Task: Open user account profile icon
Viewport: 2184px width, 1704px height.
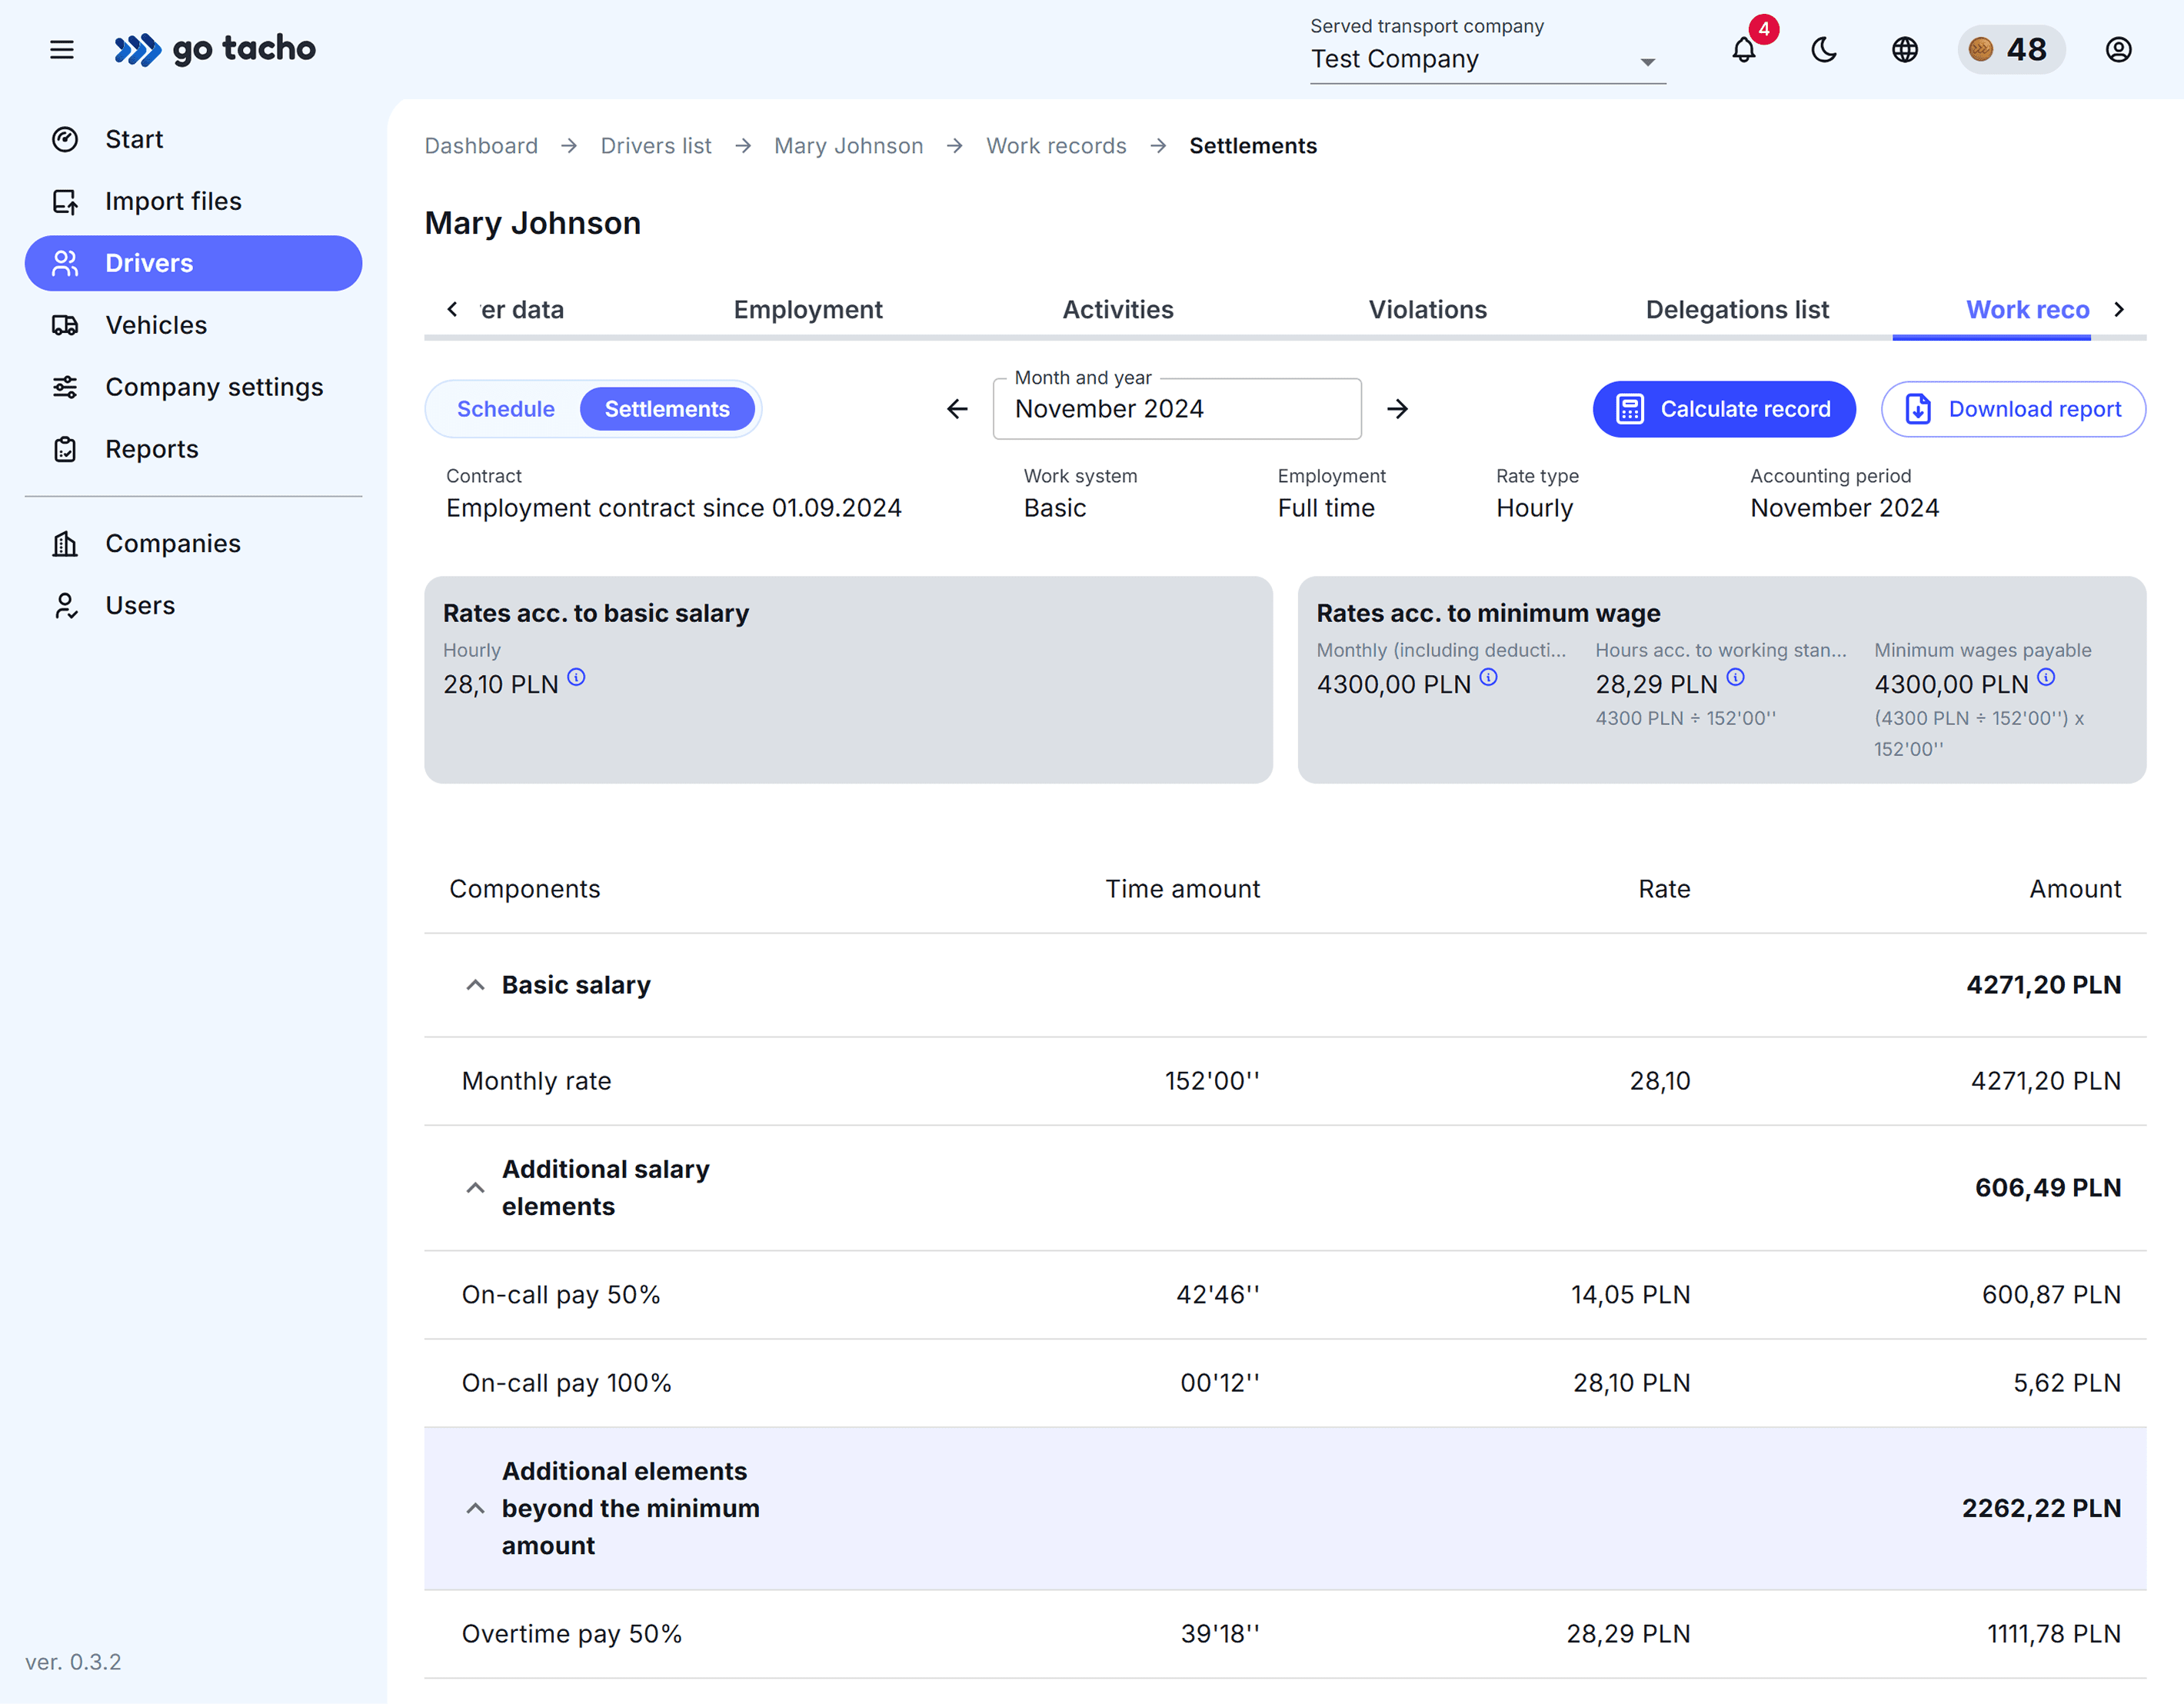Action: pyautogui.click(x=2119, y=49)
